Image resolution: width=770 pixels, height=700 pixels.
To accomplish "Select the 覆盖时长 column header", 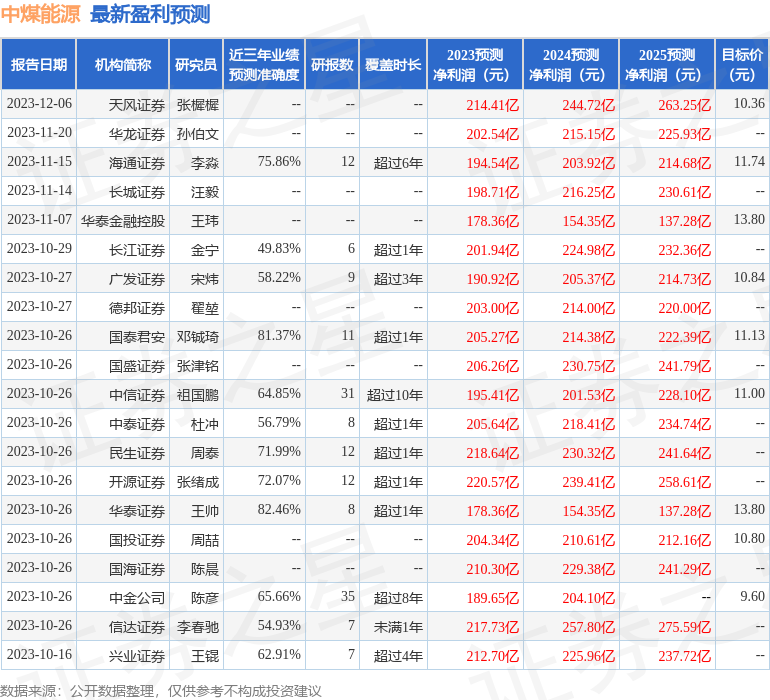I will pos(393,64).
